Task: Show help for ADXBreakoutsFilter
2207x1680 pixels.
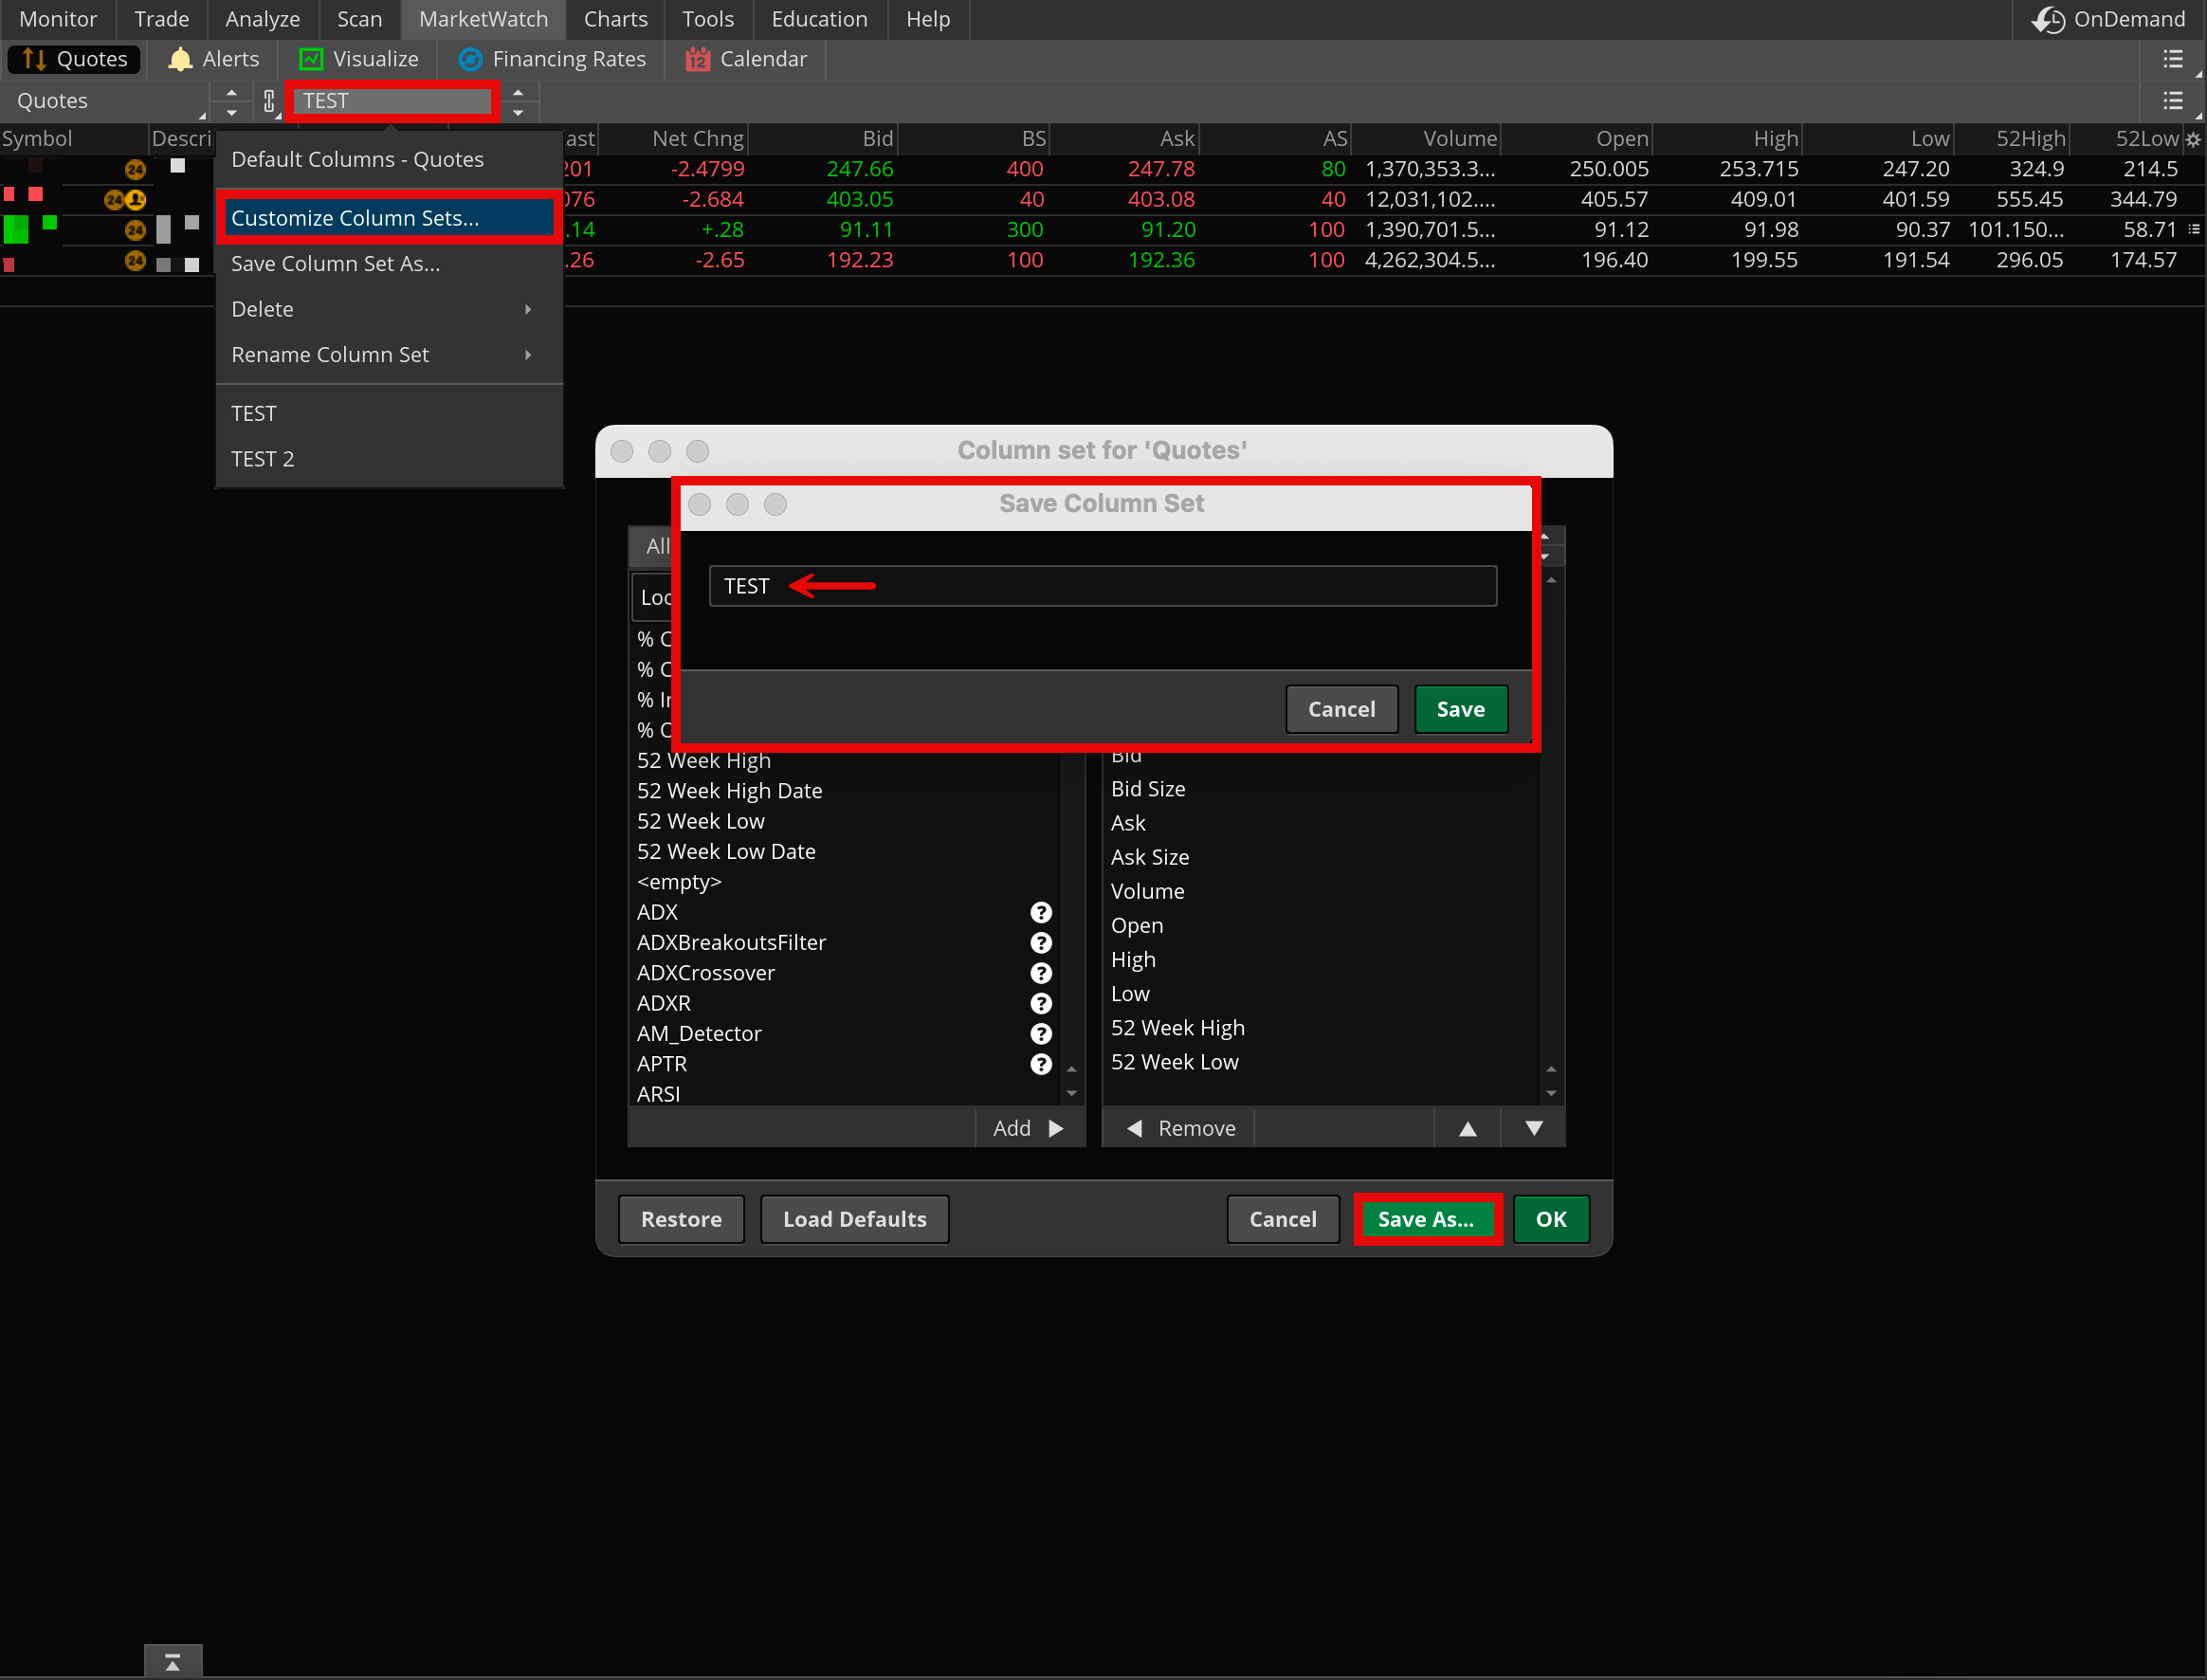Action: click(1041, 943)
